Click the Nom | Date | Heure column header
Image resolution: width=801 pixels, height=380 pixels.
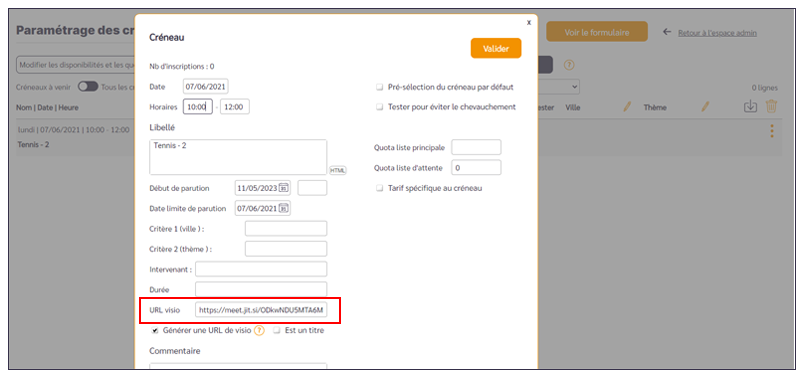coord(48,108)
